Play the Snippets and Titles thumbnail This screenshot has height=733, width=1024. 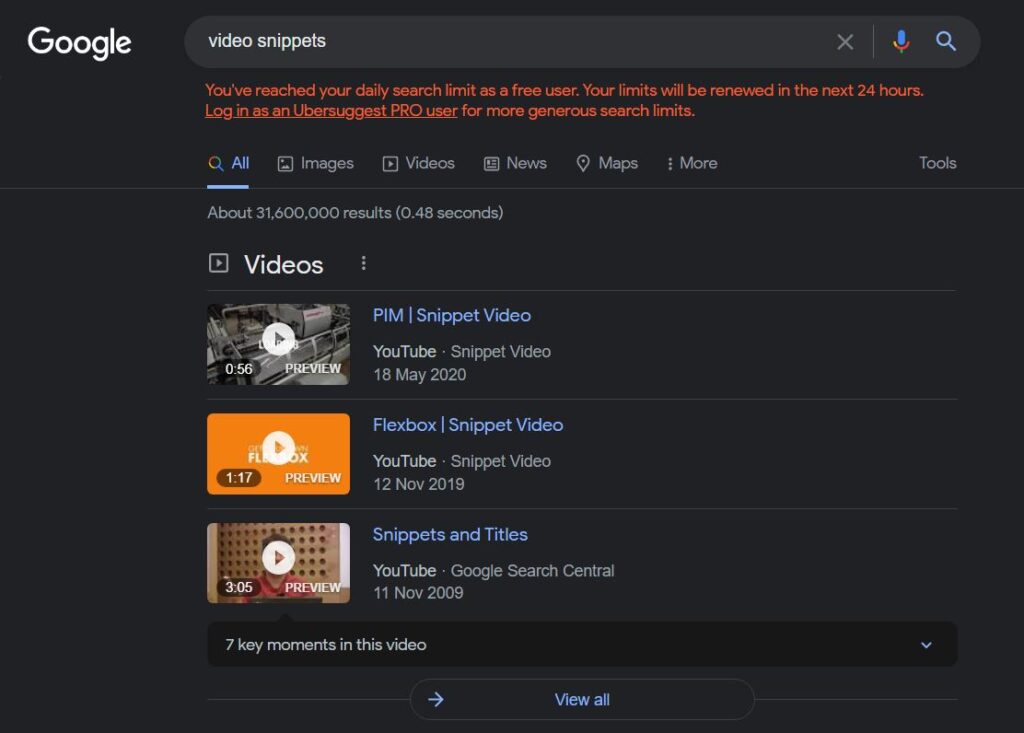278,562
